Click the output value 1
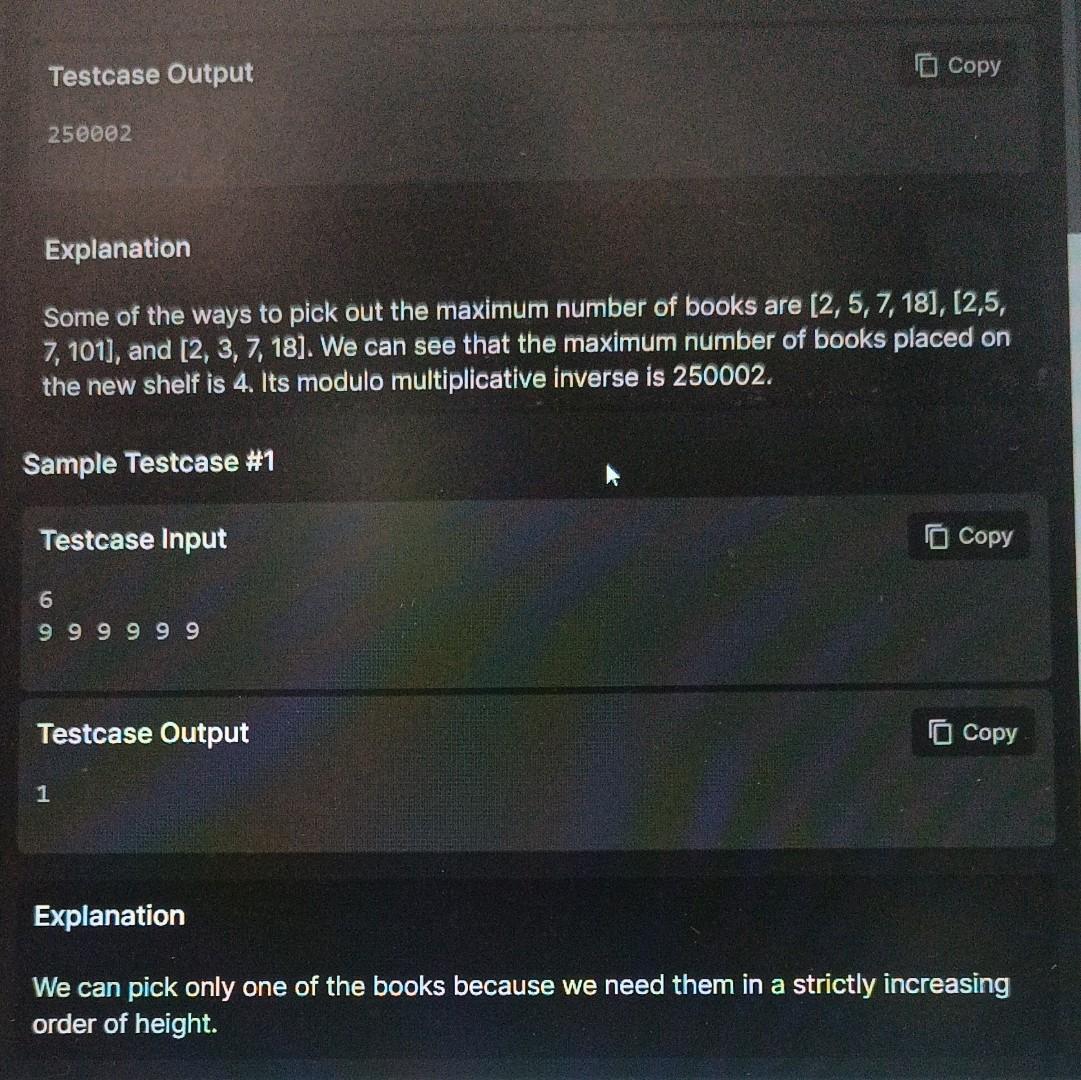The width and height of the screenshot is (1081, 1080). (43, 794)
